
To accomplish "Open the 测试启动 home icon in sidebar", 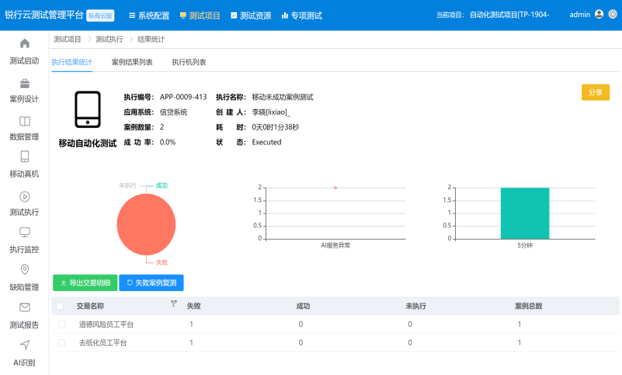I will [25, 43].
